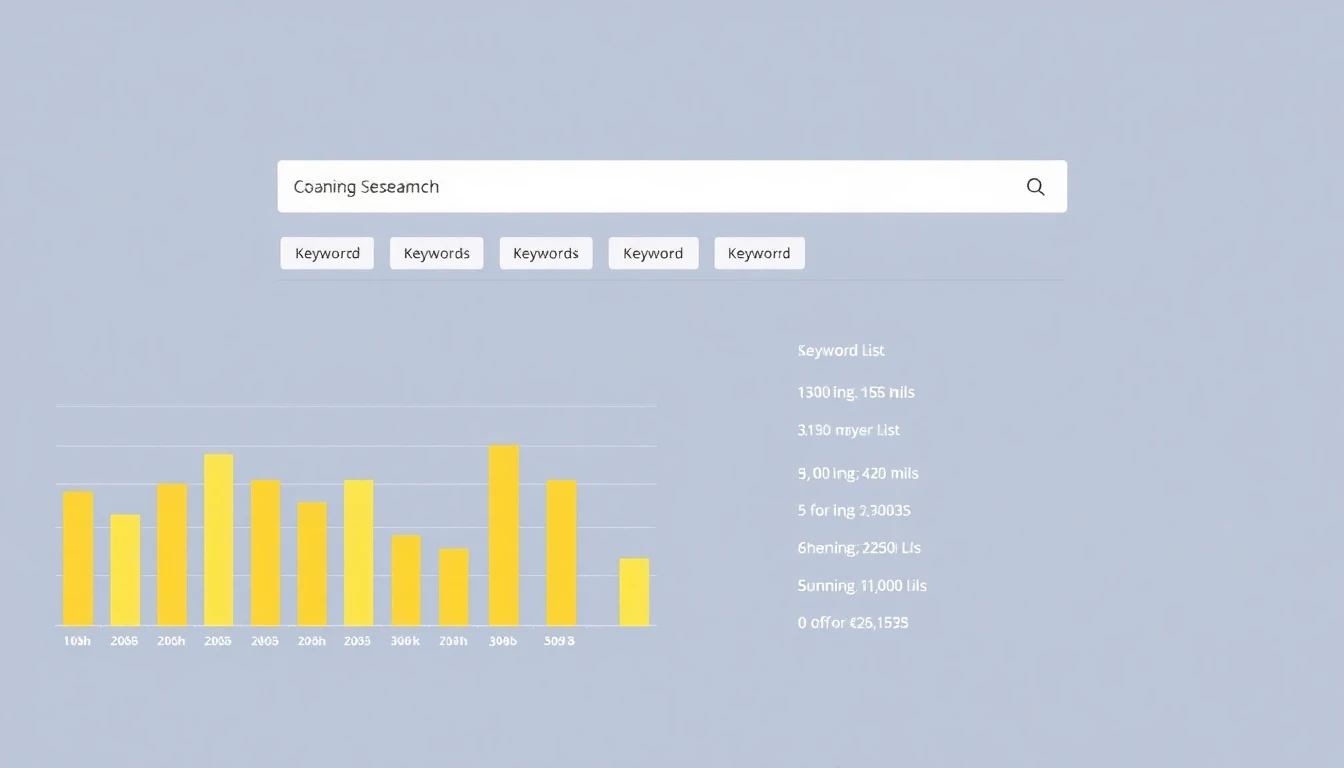The image size is (1344, 768).
Task: Click the "0 offor €26,1535" entry
Action: click(853, 623)
